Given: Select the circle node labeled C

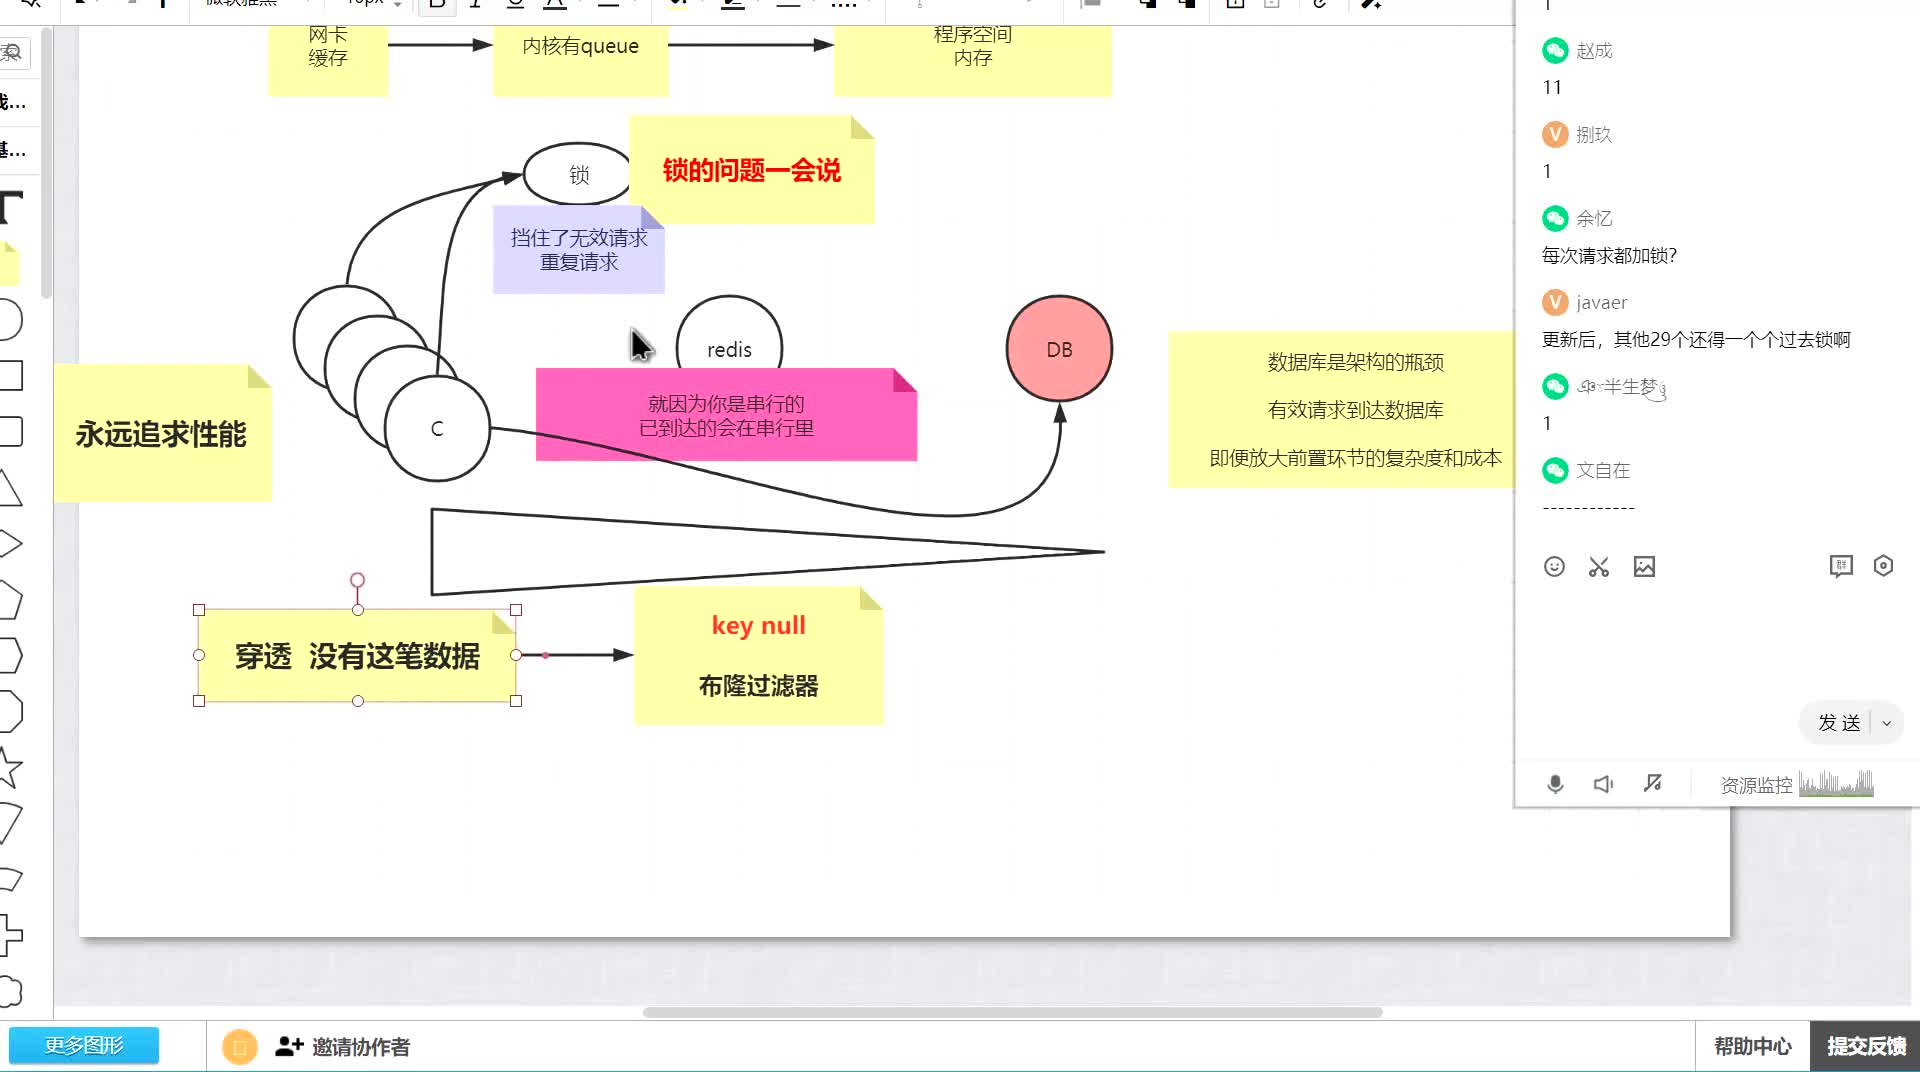Looking at the screenshot, I should point(437,428).
